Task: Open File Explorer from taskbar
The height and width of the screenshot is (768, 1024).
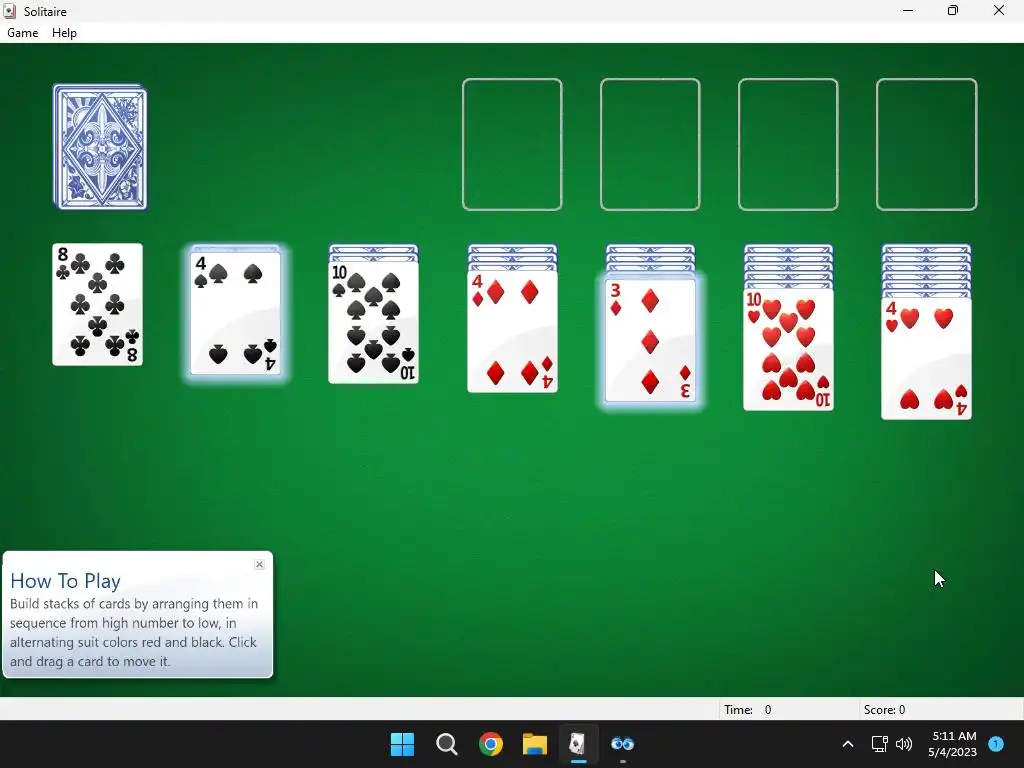Action: [x=535, y=744]
